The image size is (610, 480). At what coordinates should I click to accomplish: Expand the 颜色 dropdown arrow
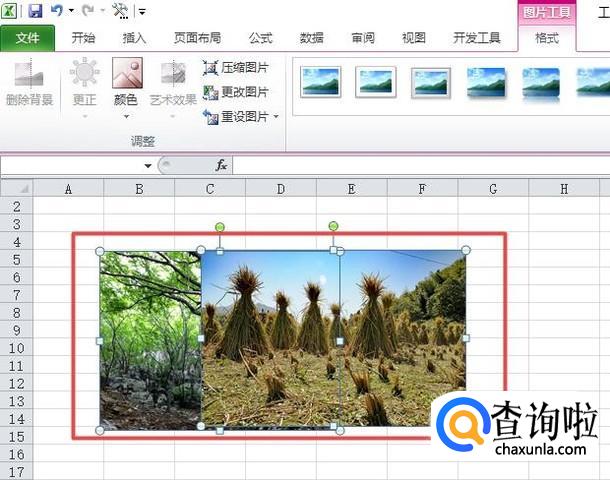[x=126, y=116]
